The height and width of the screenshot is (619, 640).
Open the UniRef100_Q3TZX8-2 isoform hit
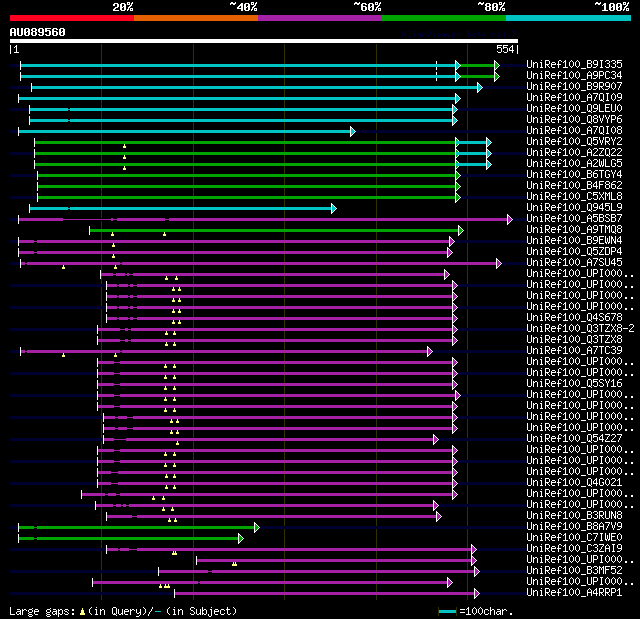(580, 329)
